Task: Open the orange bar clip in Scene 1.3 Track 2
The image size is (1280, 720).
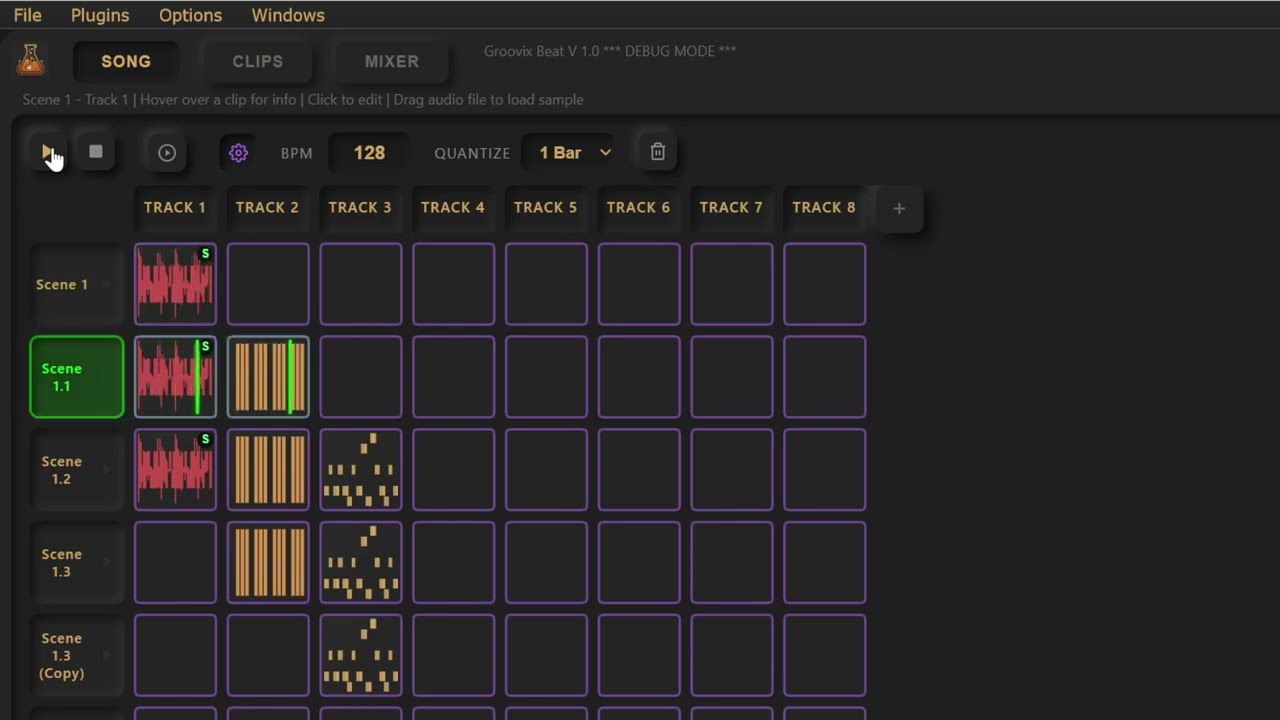Action: (x=268, y=563)
